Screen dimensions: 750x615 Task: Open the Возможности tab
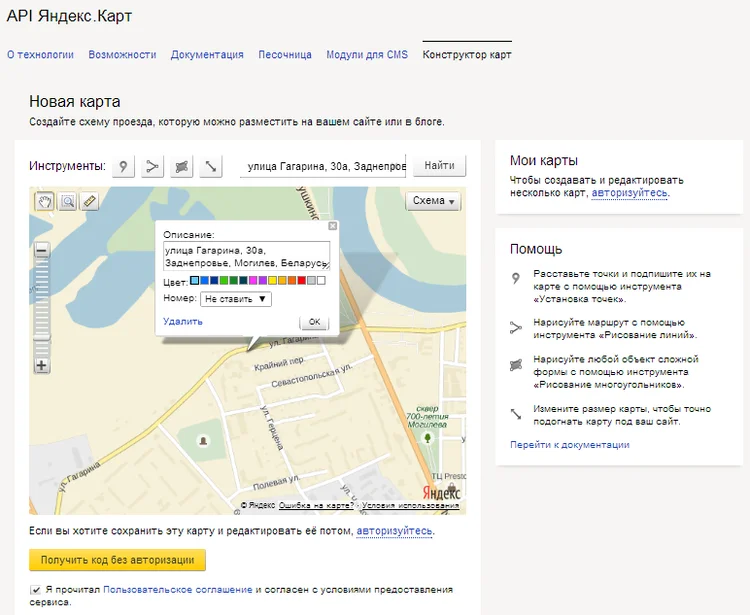(122, 55)
